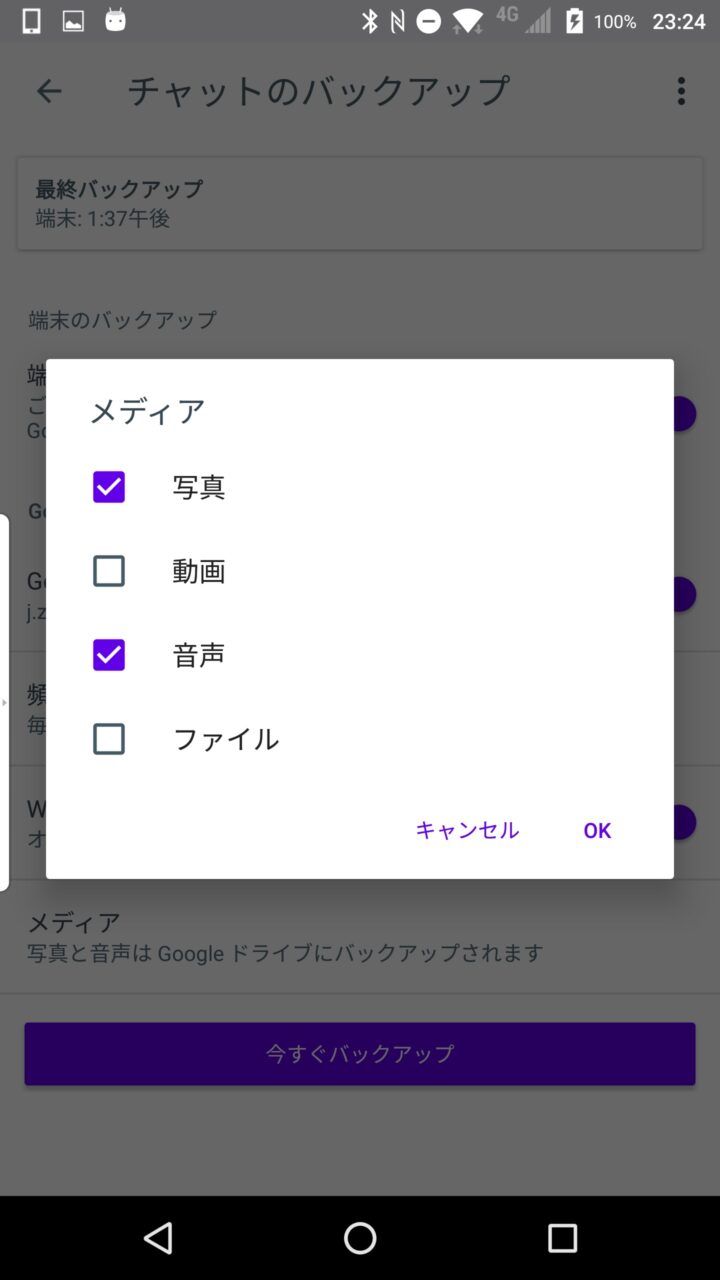Viewport: 720px width, 1280px height.
Task: Check the 動画 checkbox
Action: pos(109,571)
